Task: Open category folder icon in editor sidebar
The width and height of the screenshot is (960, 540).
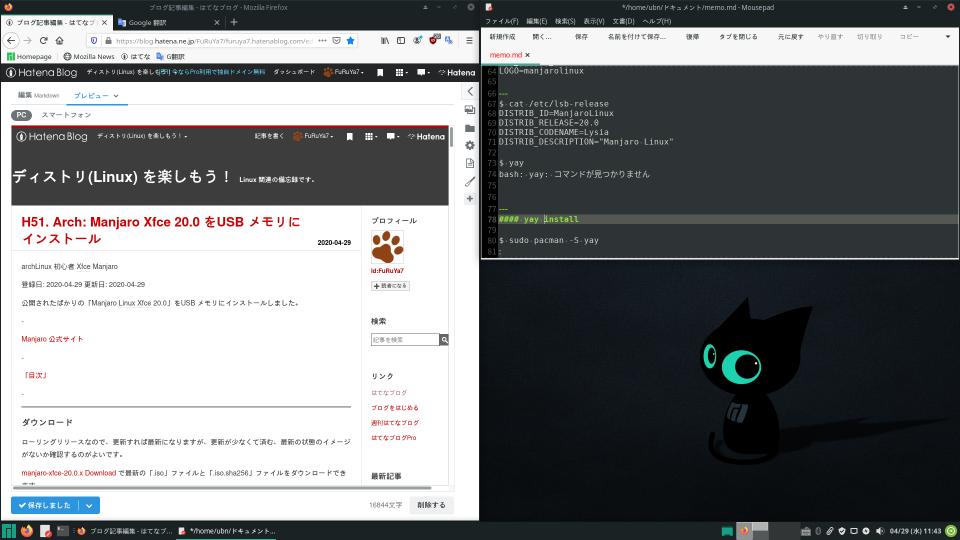Action: [470, 128]
